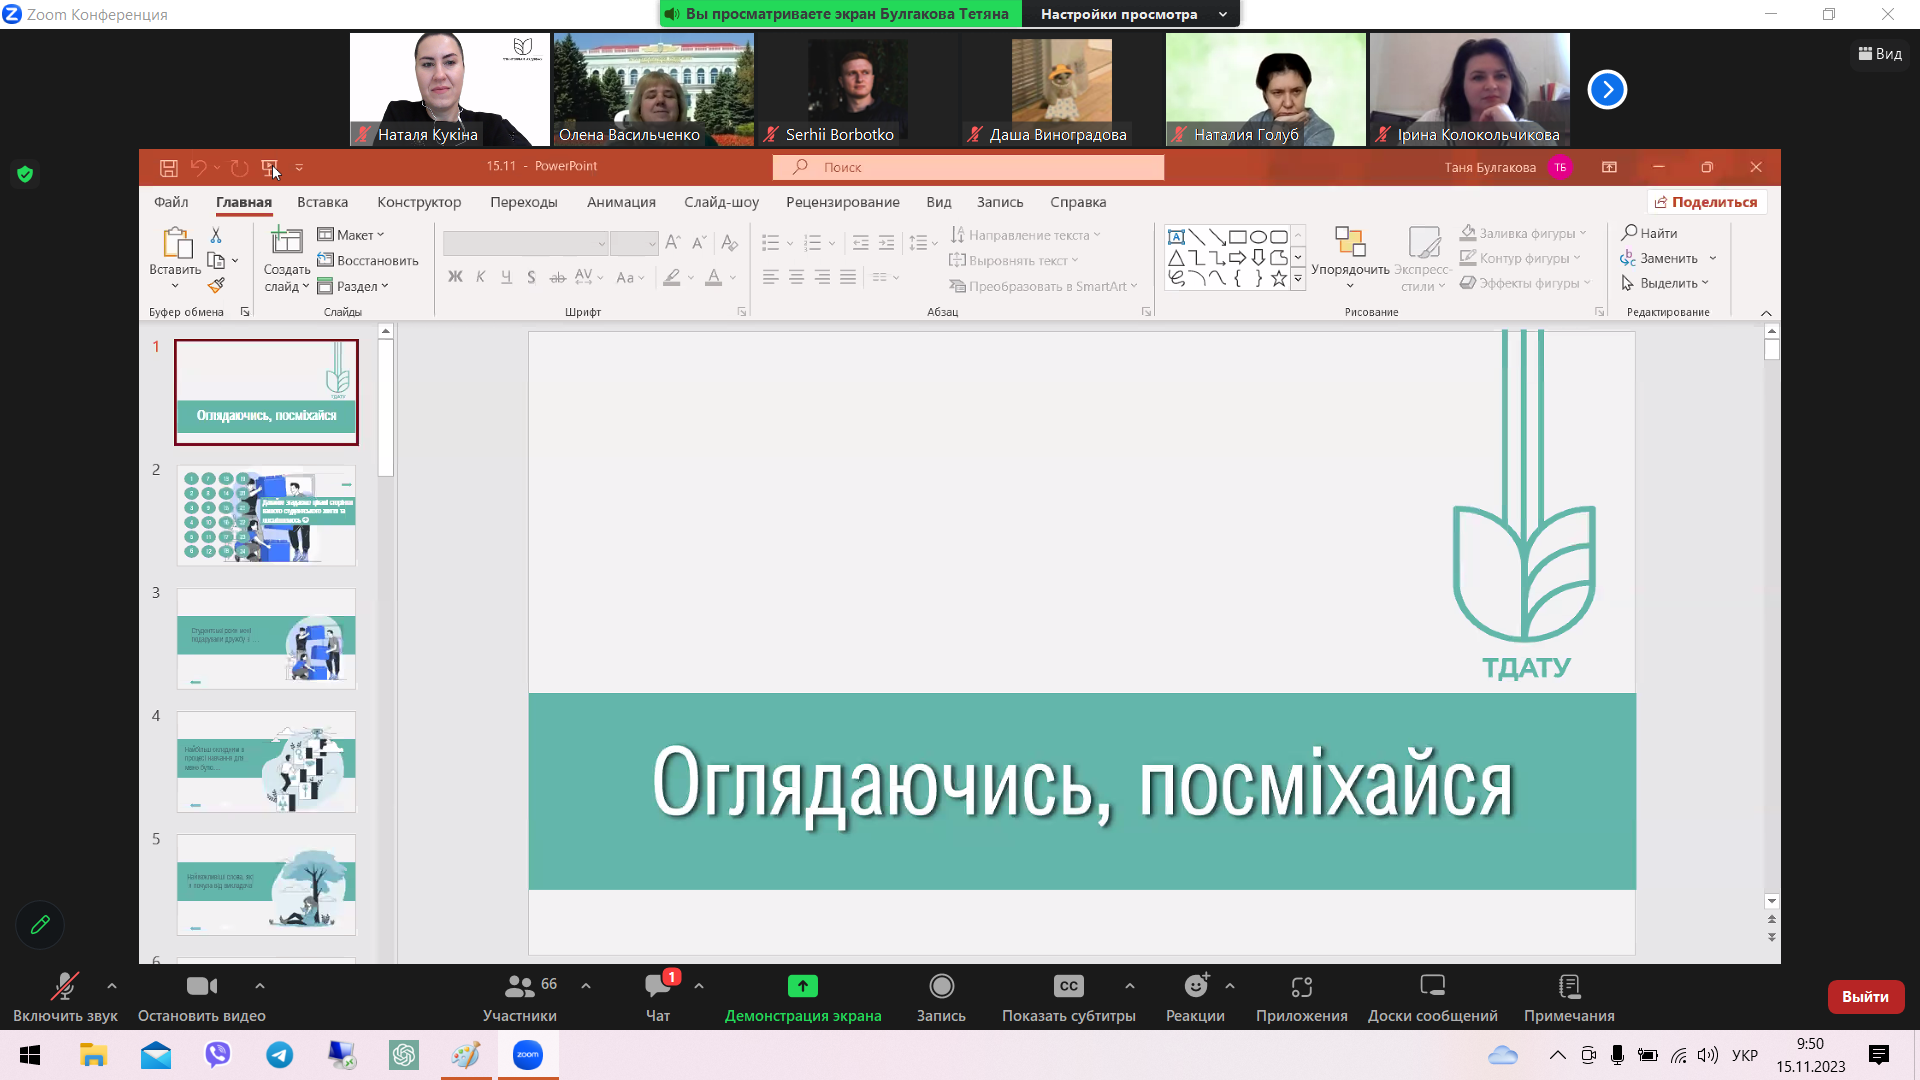Click the Chat speech bubble icon
The height and width of the screenshot is (1080, 1920).
(657, 987)
